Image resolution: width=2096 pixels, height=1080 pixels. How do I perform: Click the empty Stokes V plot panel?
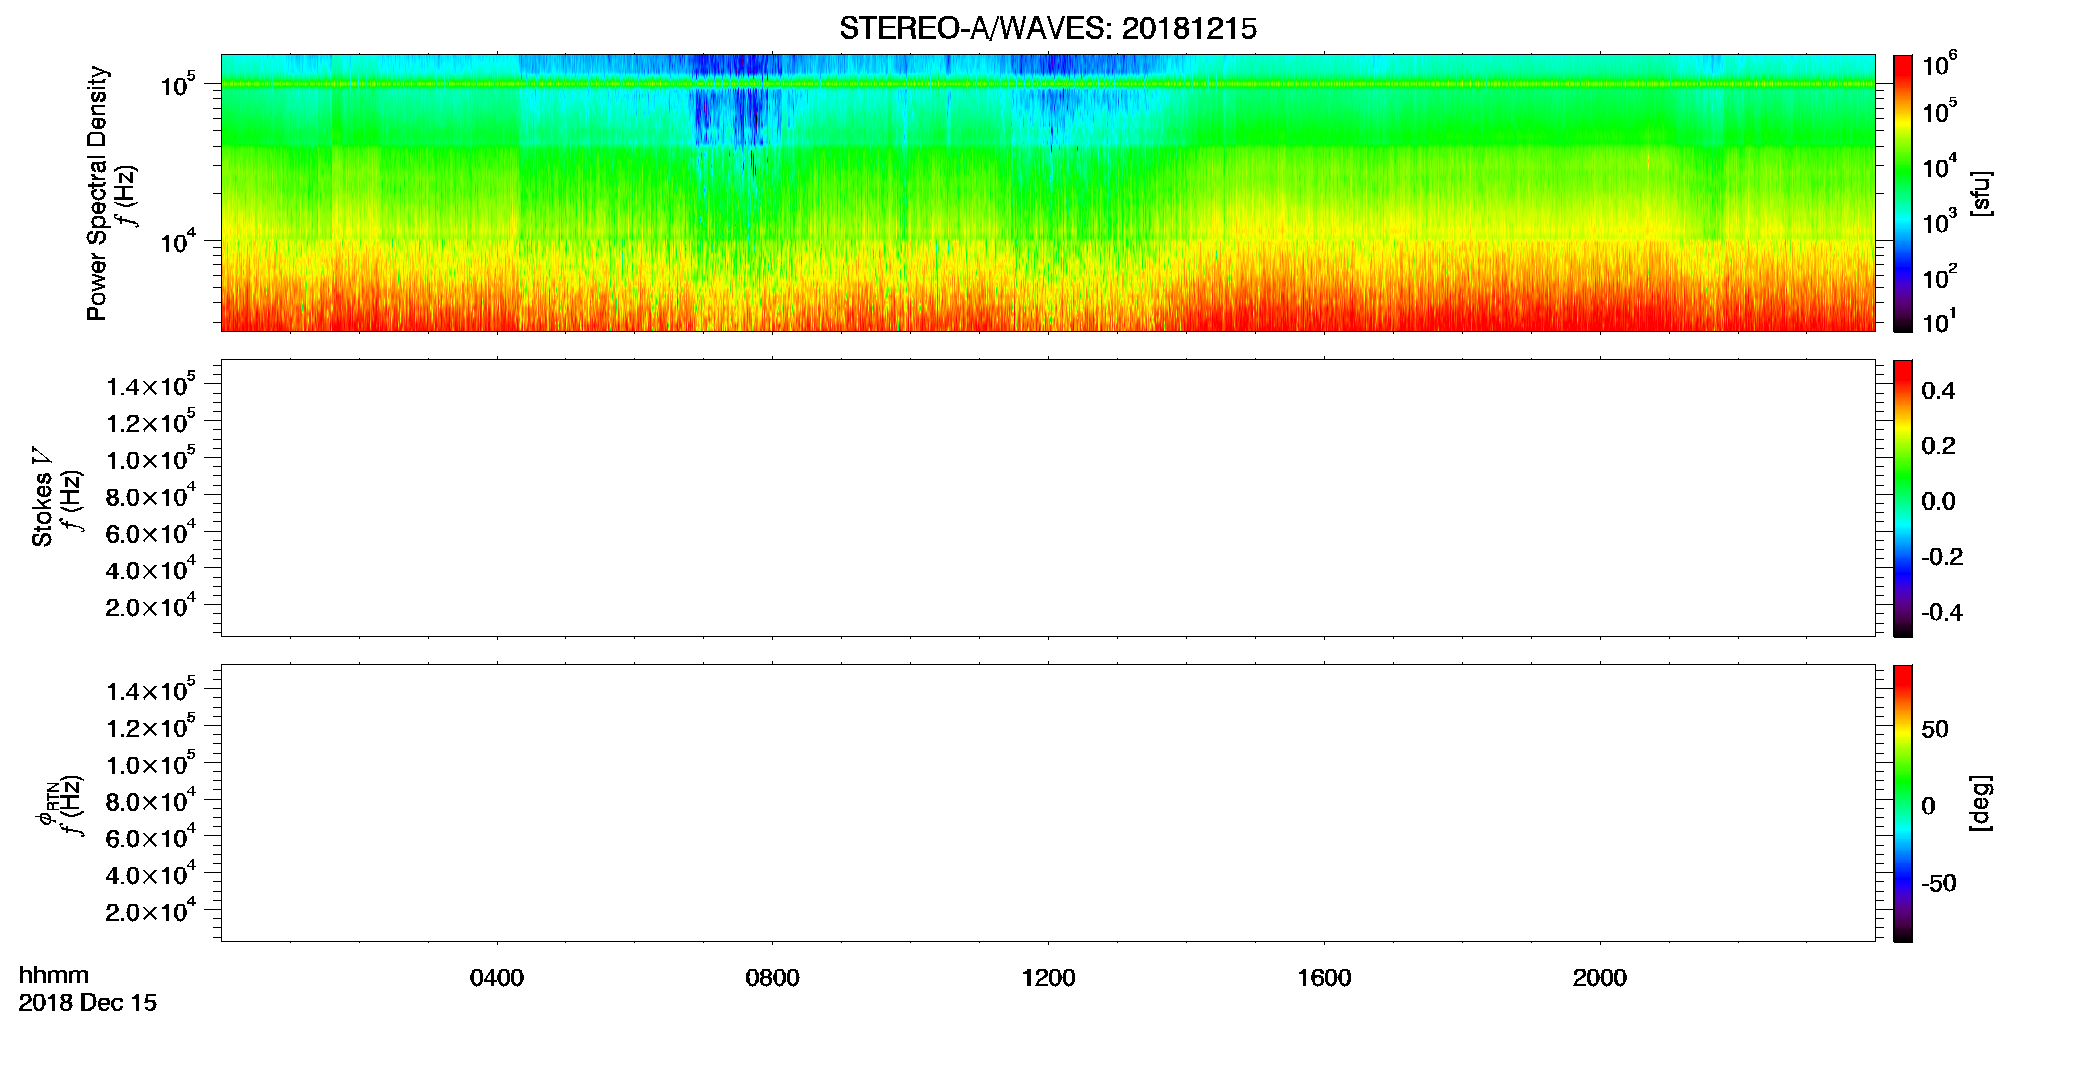point(1048,498)
